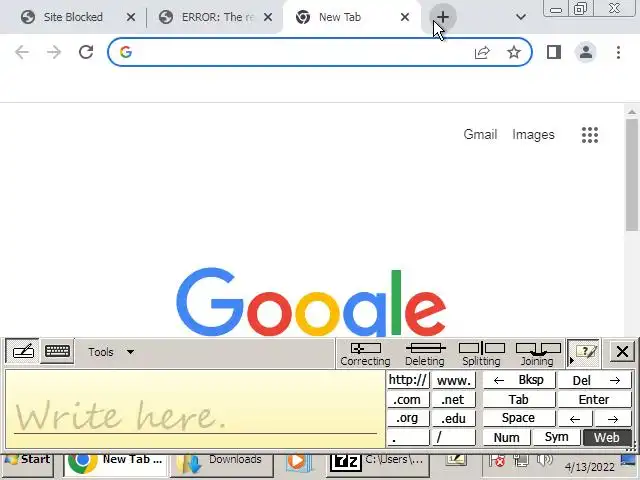Show the Splitting gesture demo
Screen dimensions: 640x480
coord(482,354)
